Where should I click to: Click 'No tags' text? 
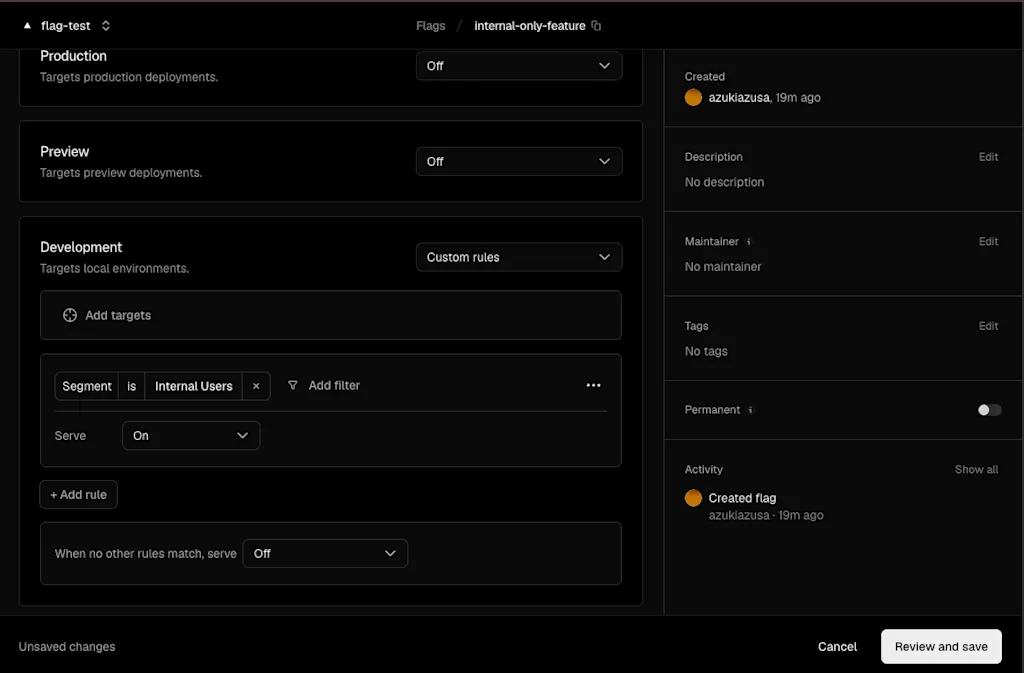pos(706,351)
